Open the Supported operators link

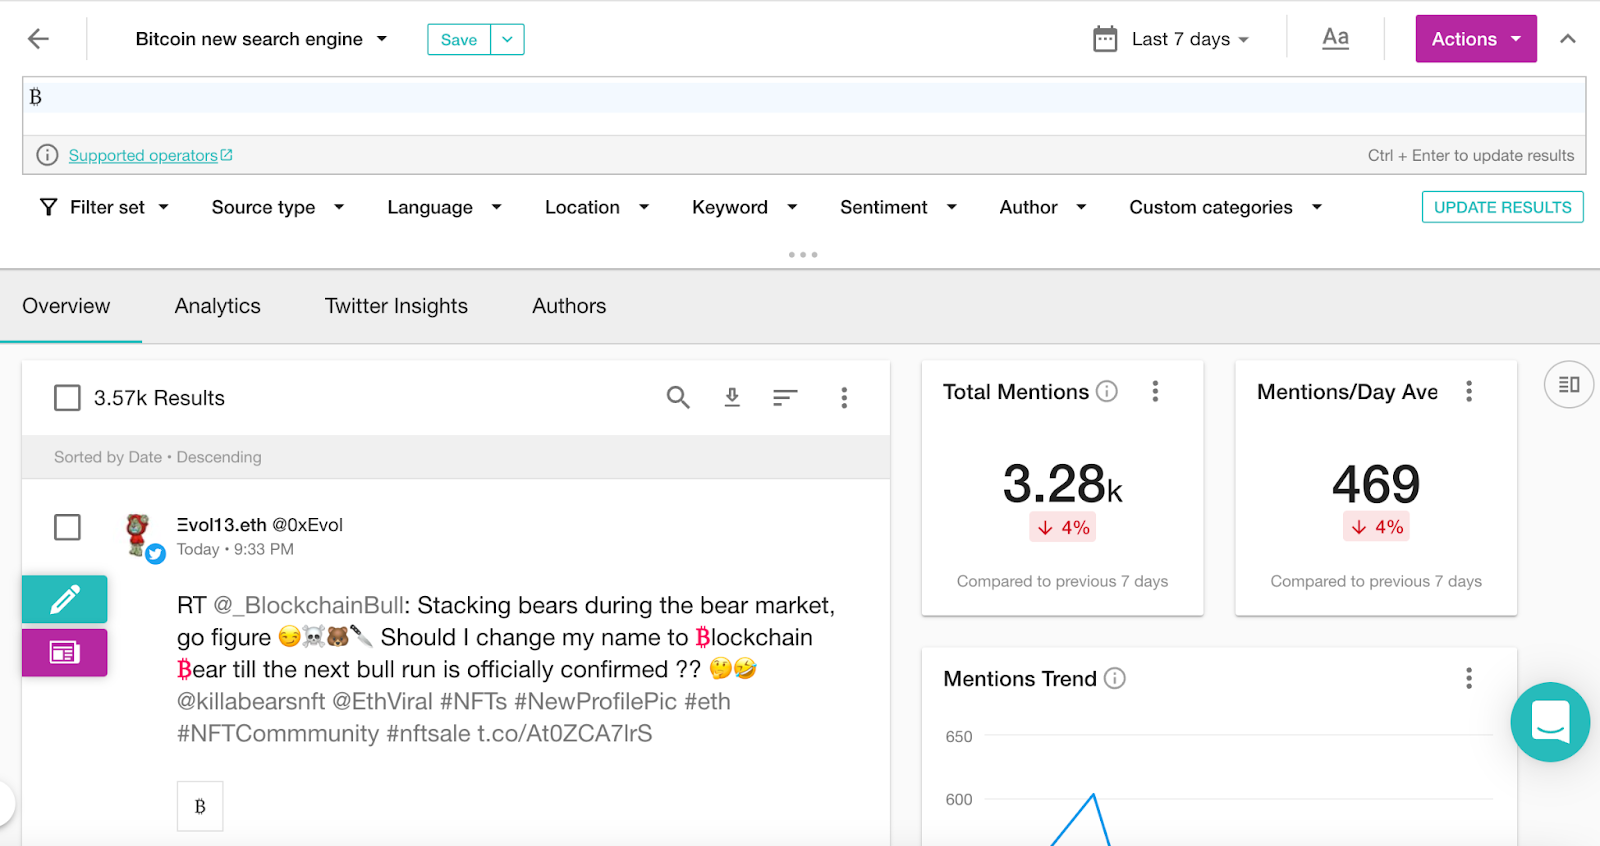pos(143,155)
